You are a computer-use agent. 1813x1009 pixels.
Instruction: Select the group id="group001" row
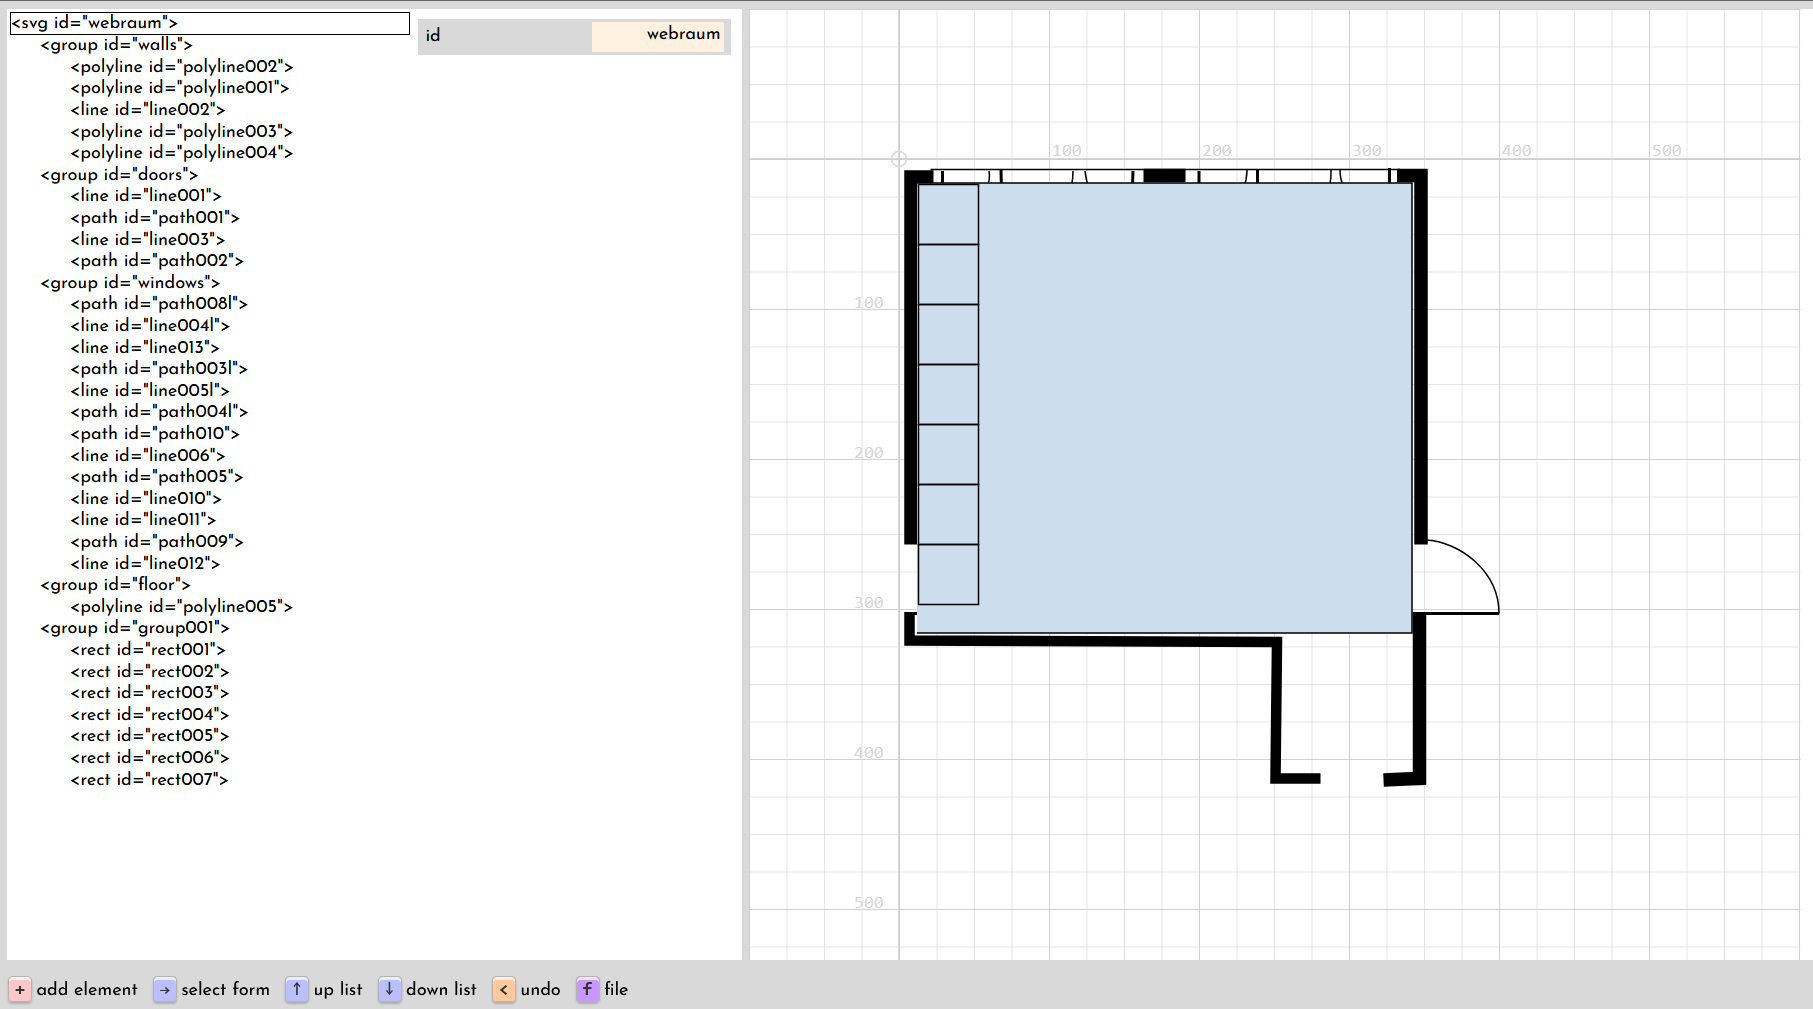(135, 628)
